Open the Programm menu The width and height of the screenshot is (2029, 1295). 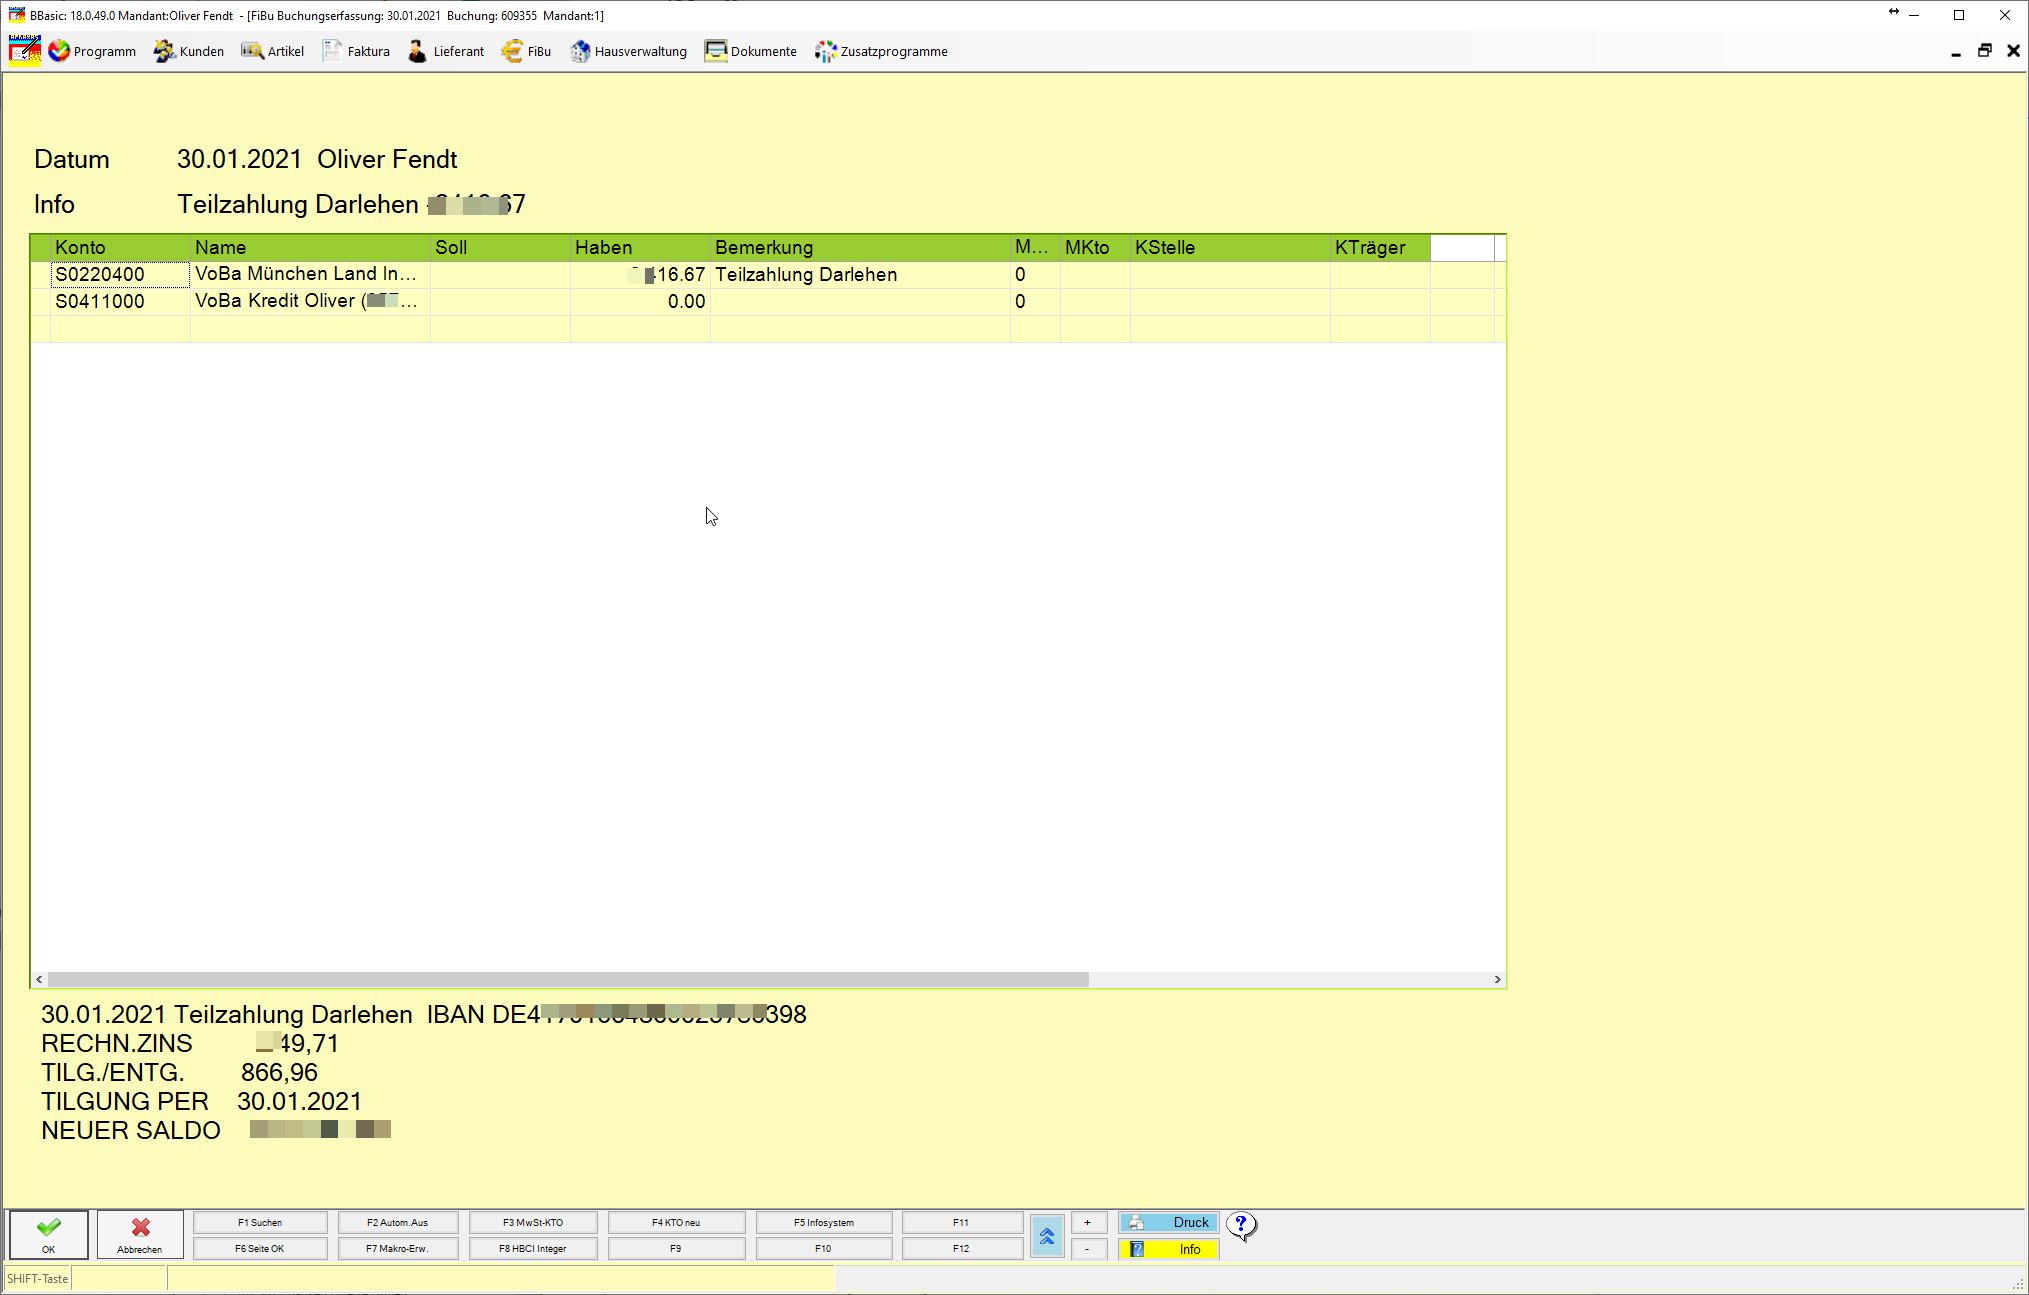pos(92,51)
